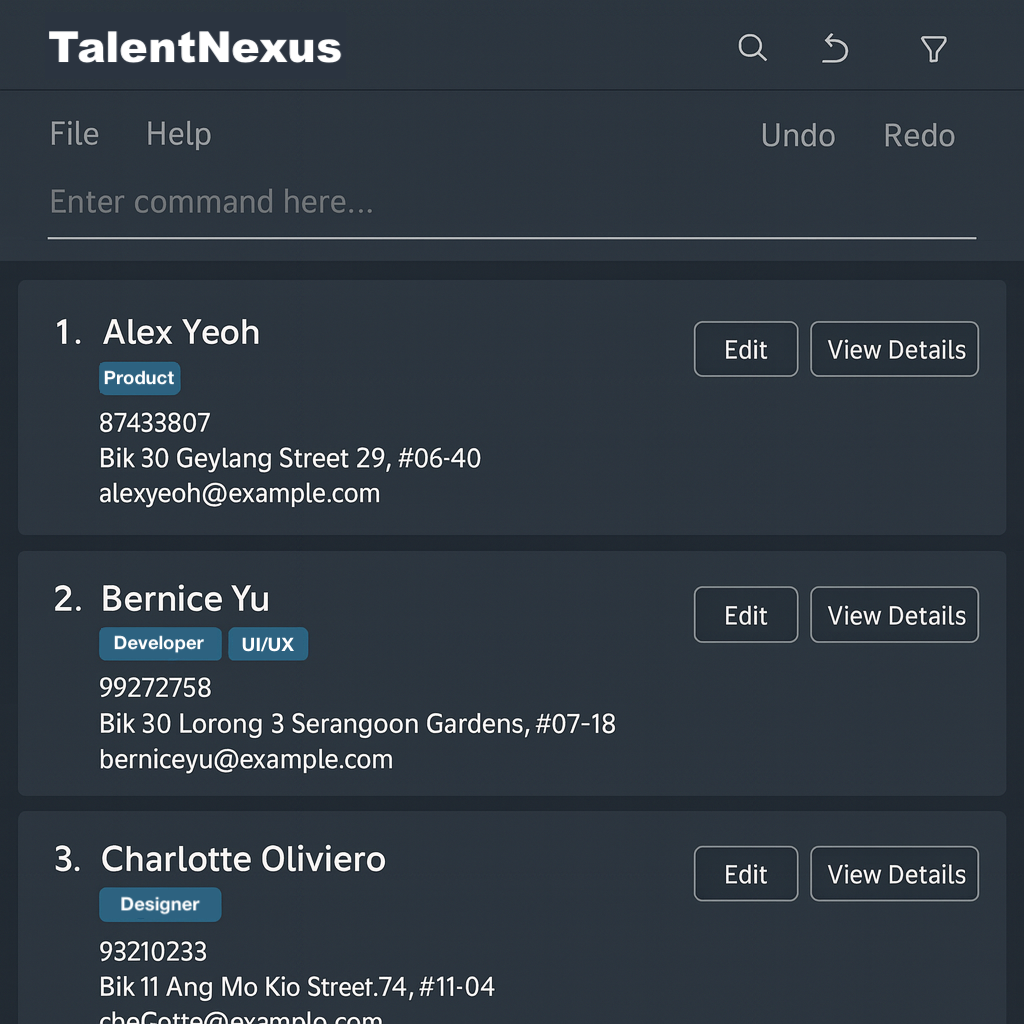View Details for Charlotte Oliviero
The width and height of the screenshot is (1024, 1024).
[894, 874]
